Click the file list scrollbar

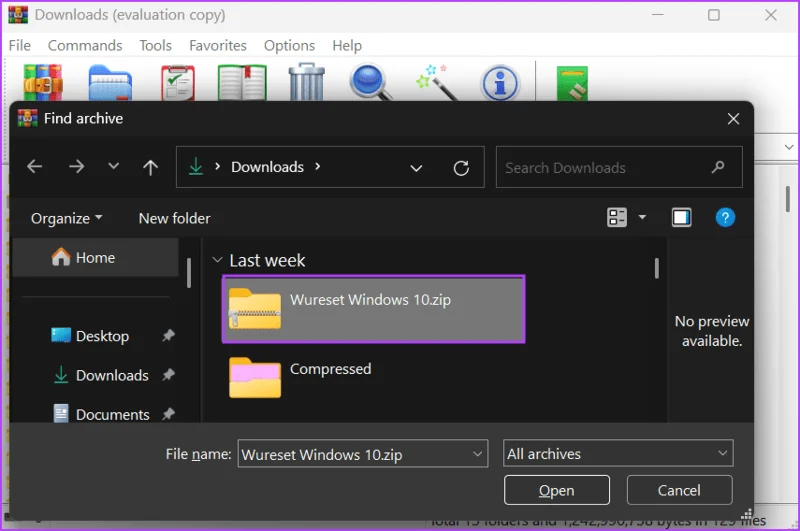pyautogui.click(x=657, y=268)
